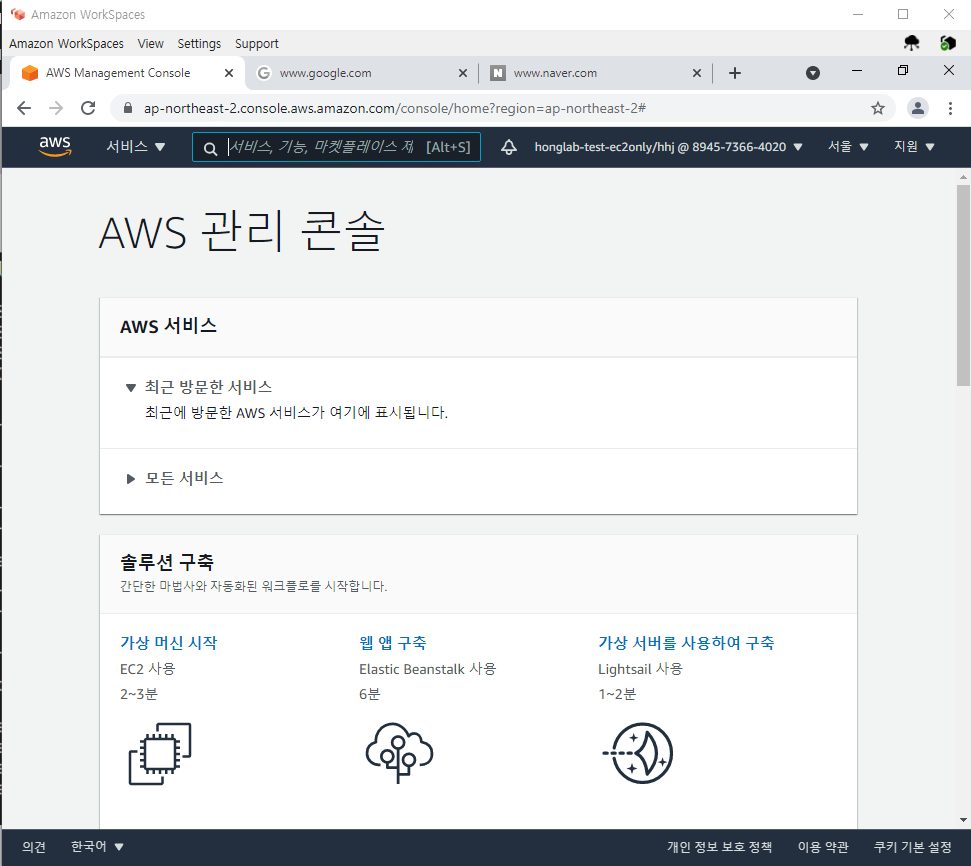Click the WorkSpaces green-check cube icon
This screenshot has width=971, height=866.
click(x=947, y=43)
